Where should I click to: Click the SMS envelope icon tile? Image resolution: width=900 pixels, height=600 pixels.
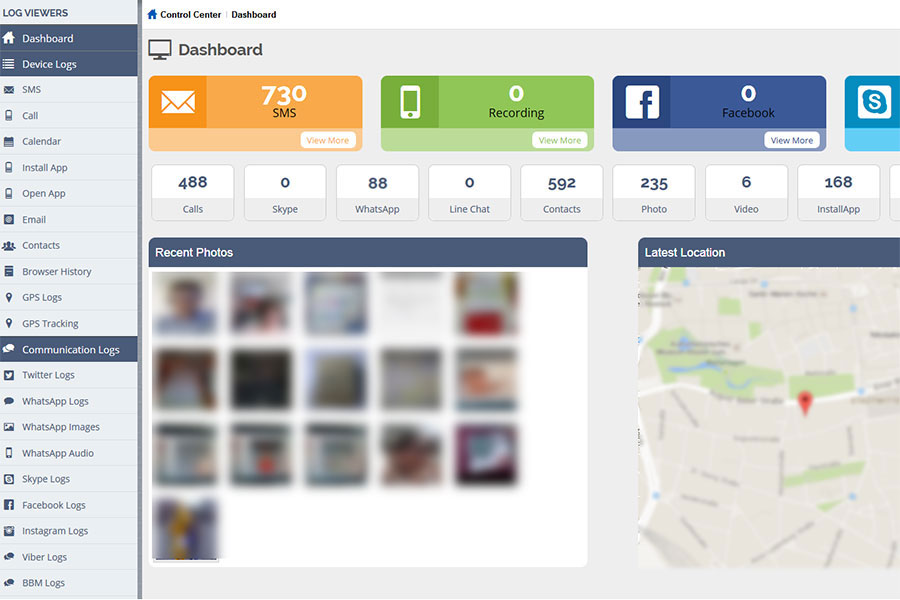click(178, 102)
